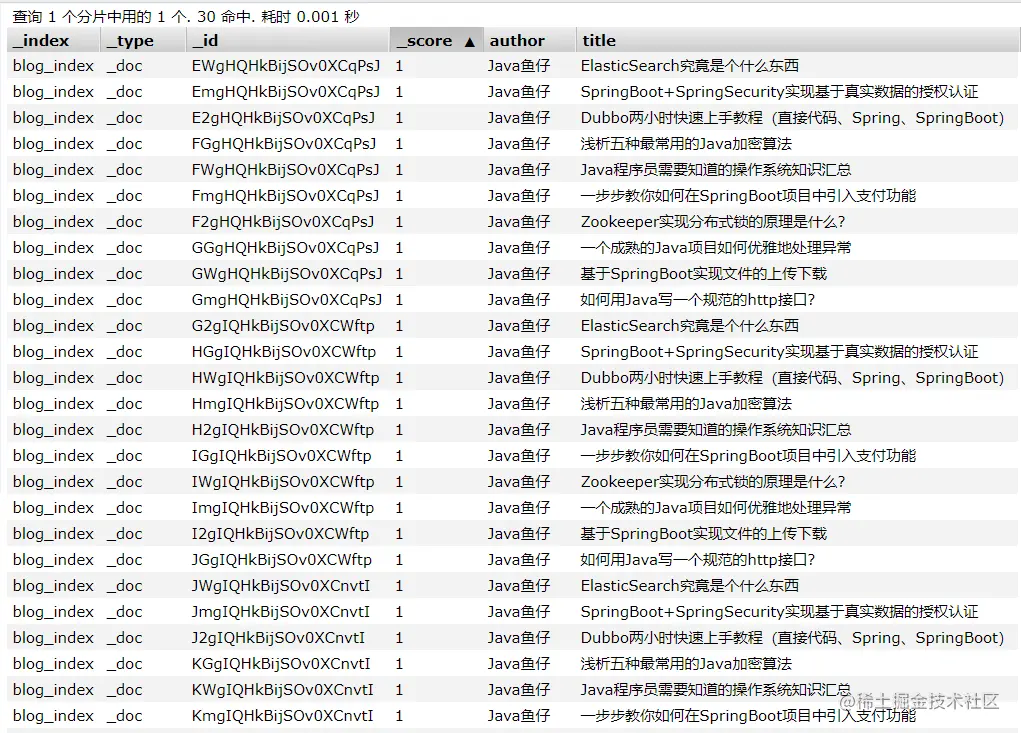Toggle the sort arrow beside _score
The height and width of the screenshot is (733, 1021).
(x=470, y=42)
